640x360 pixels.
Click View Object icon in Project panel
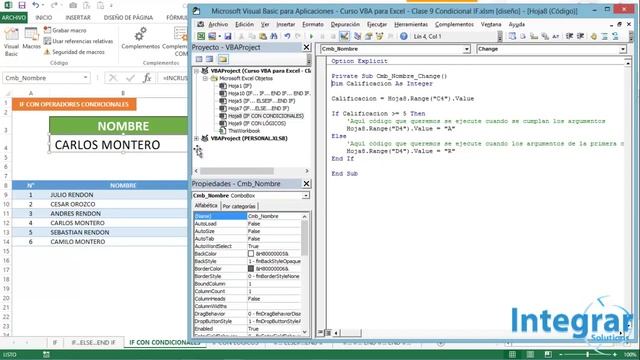click(x=209, y=59)
